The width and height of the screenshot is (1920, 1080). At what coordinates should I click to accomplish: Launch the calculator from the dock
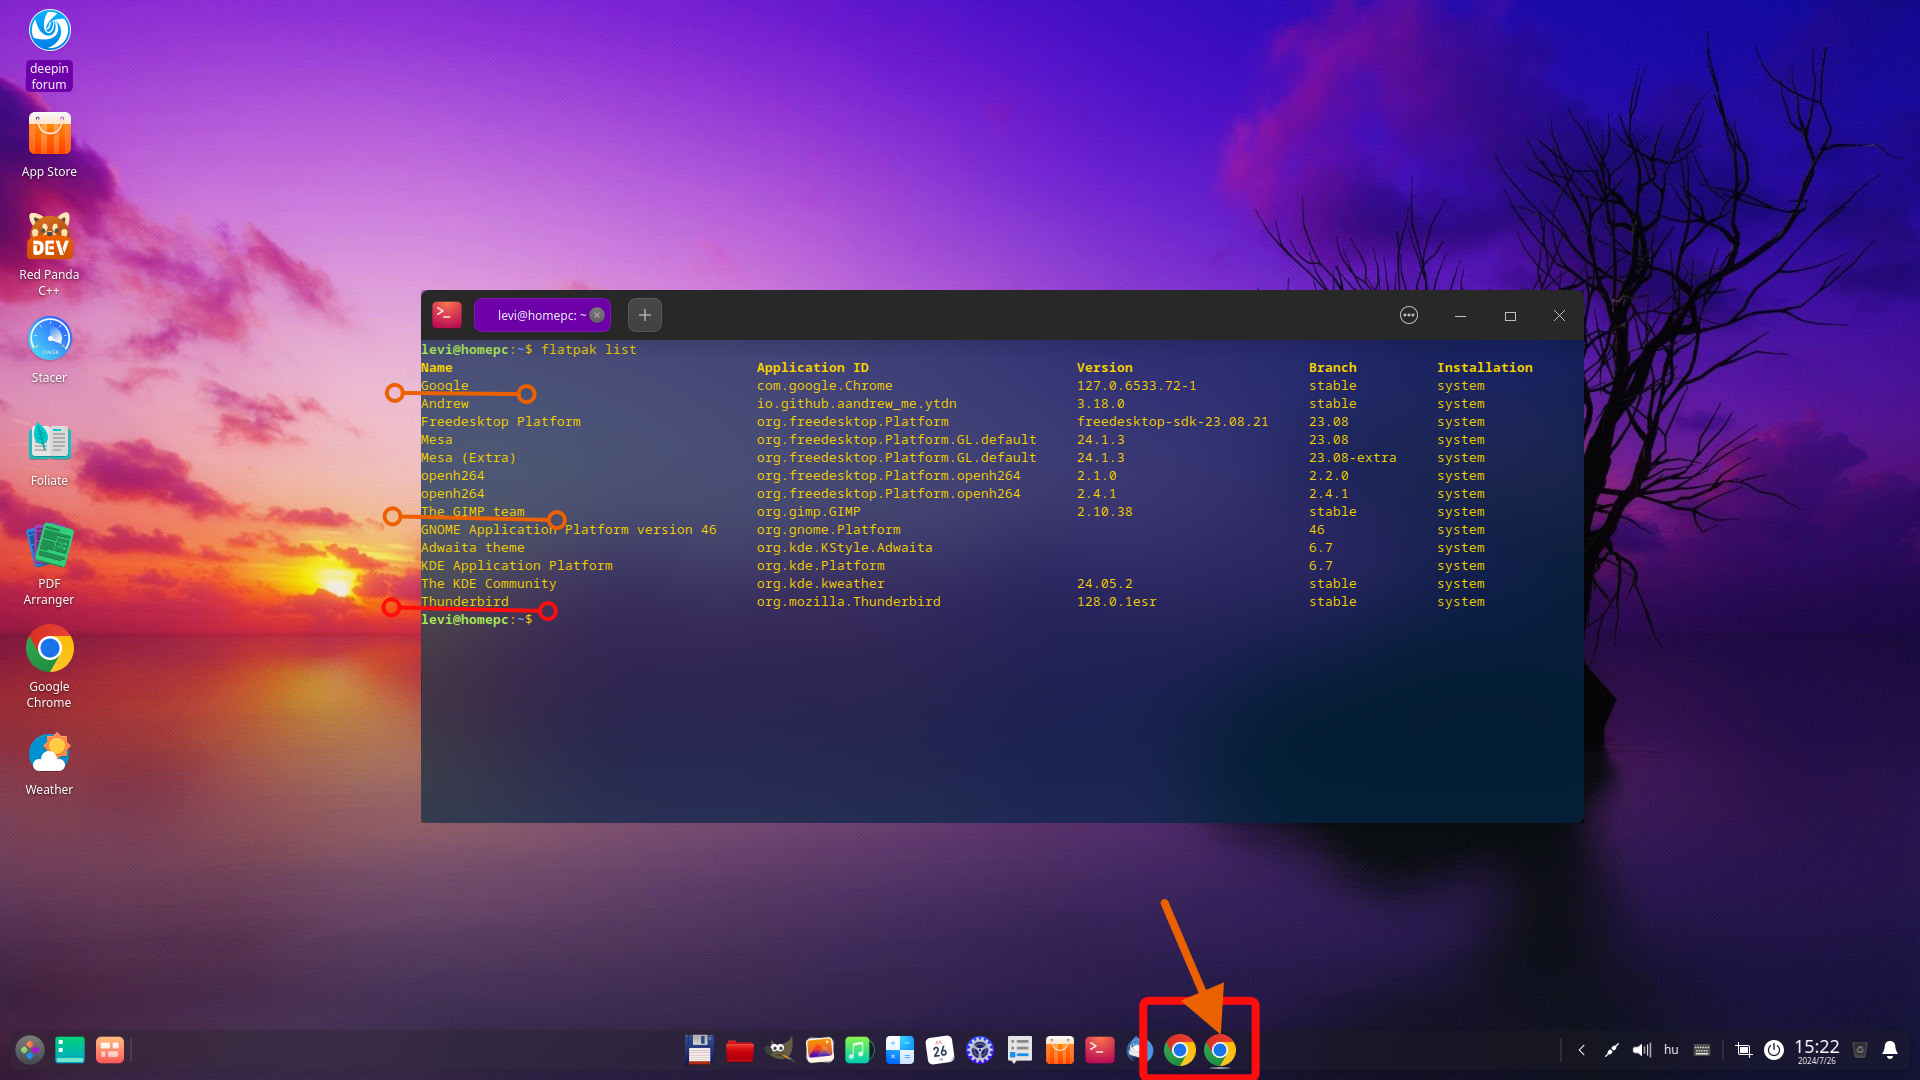(900, 1050)
